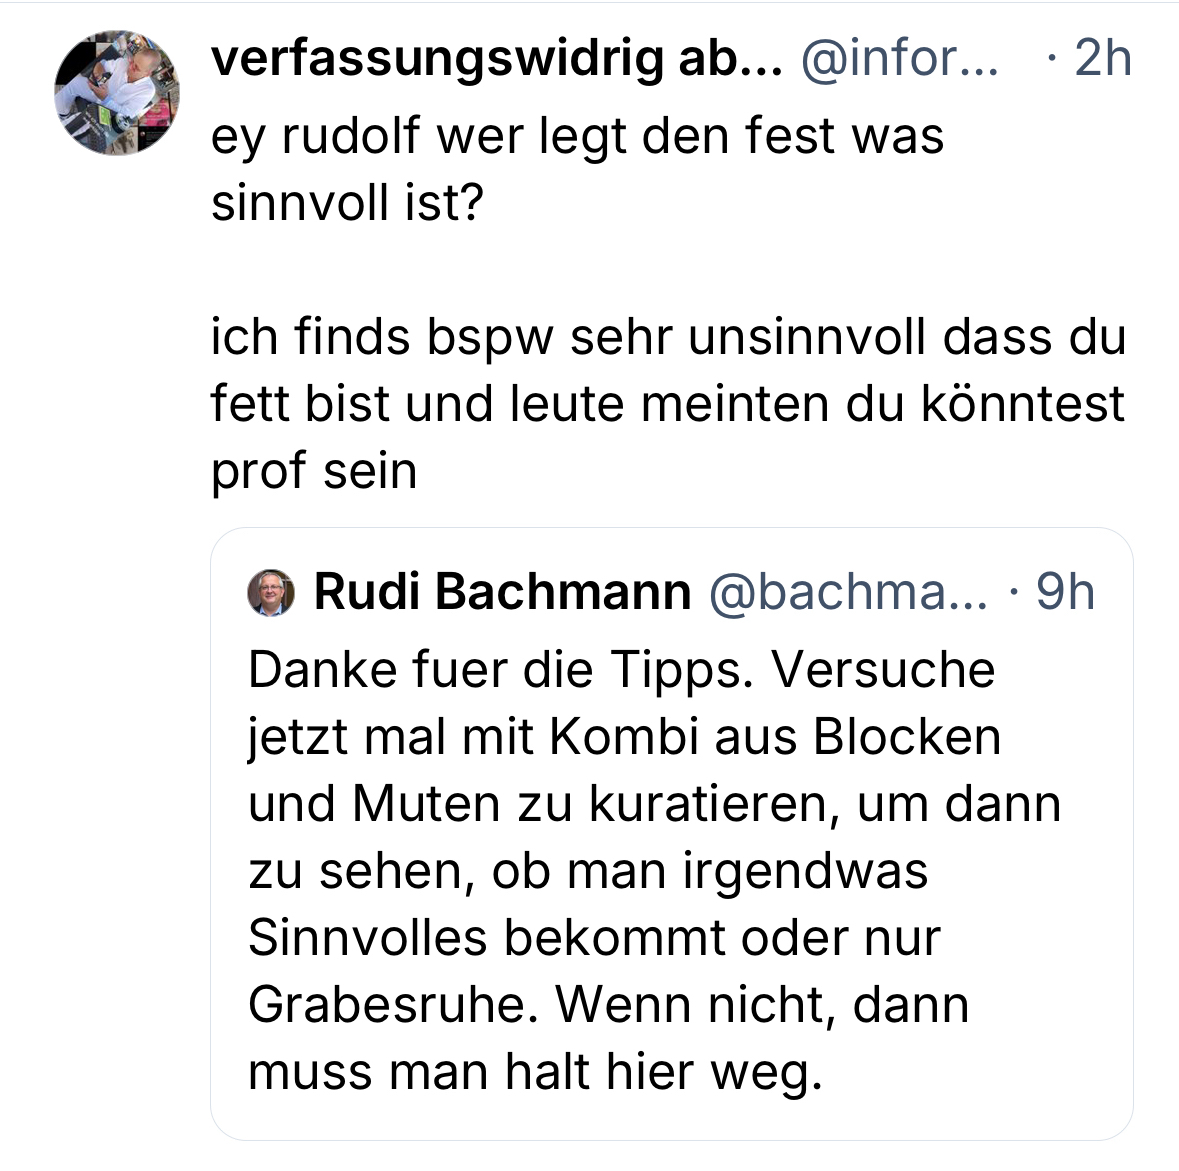
Task: Click the "Rudi Bachmann" name in quote
Action: click(502, 592)
